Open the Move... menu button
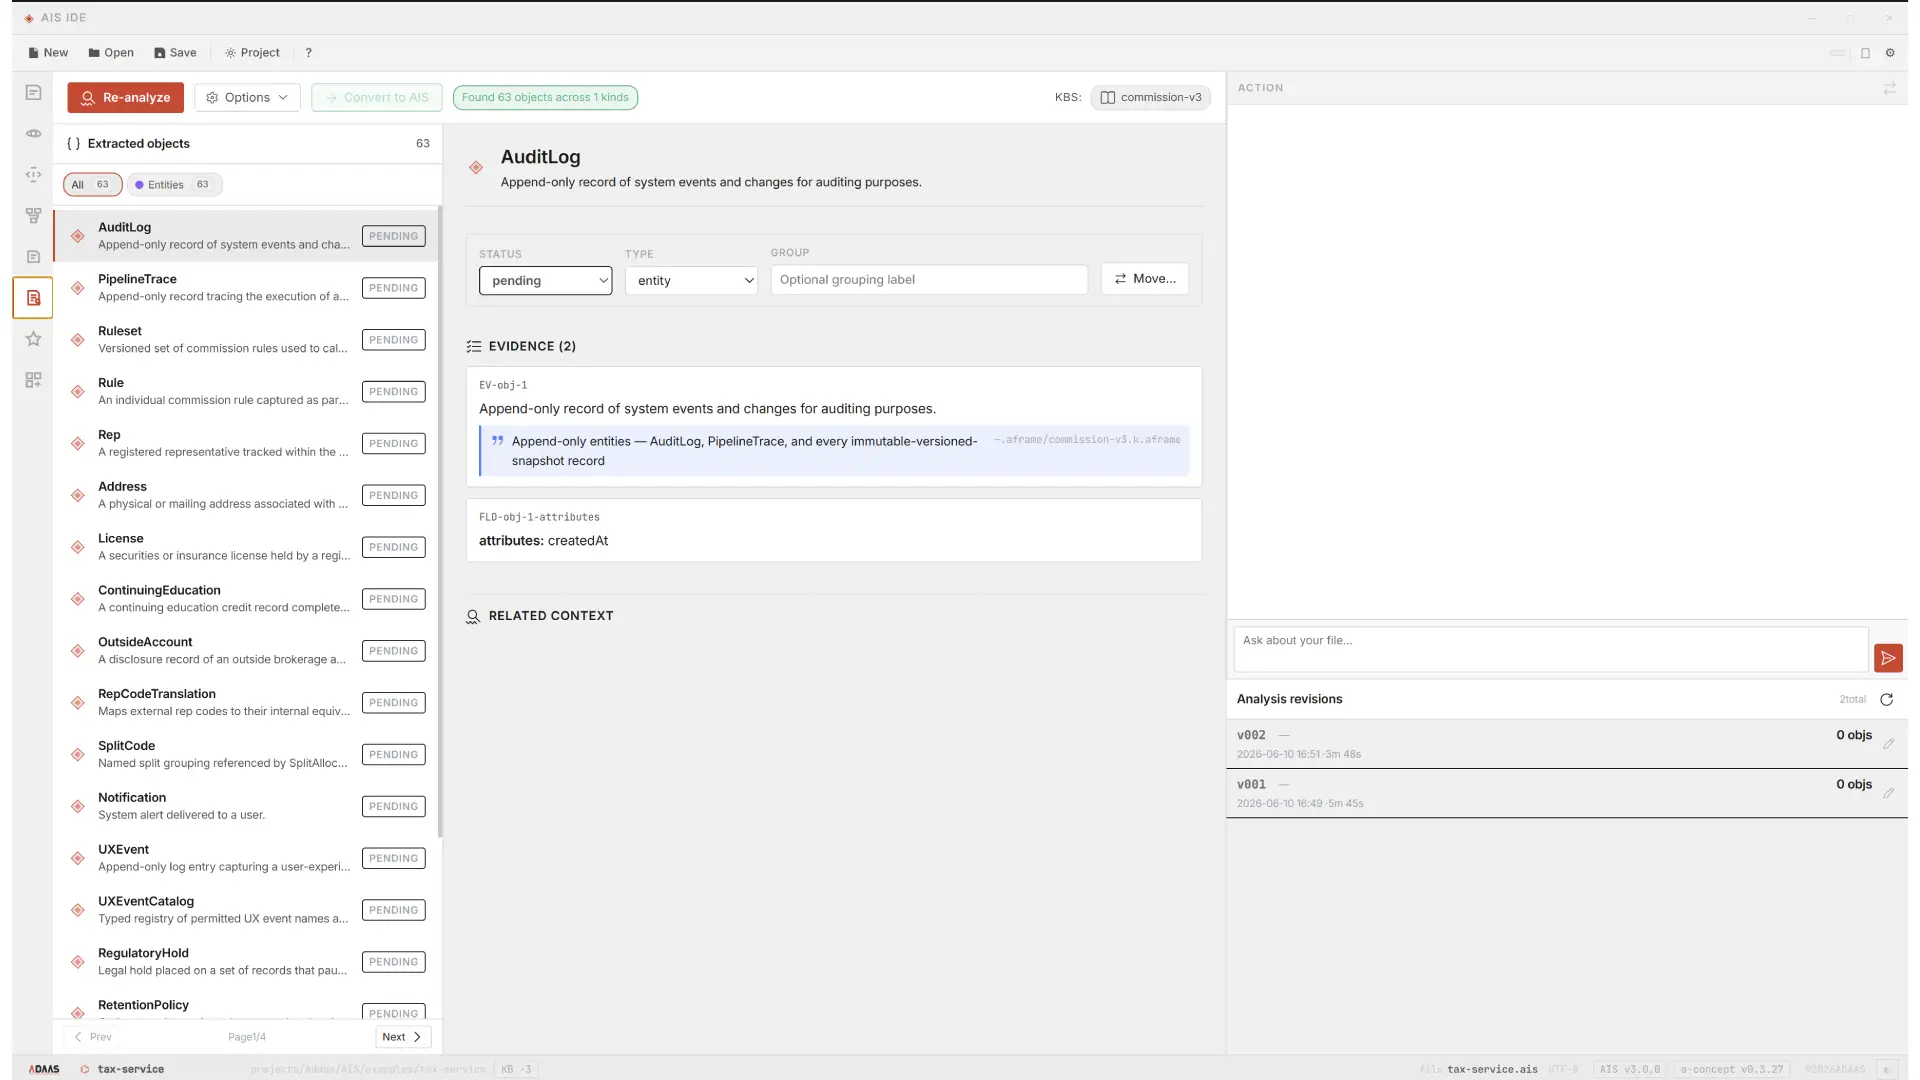1920x1080 pixels. coord(1145,279)
